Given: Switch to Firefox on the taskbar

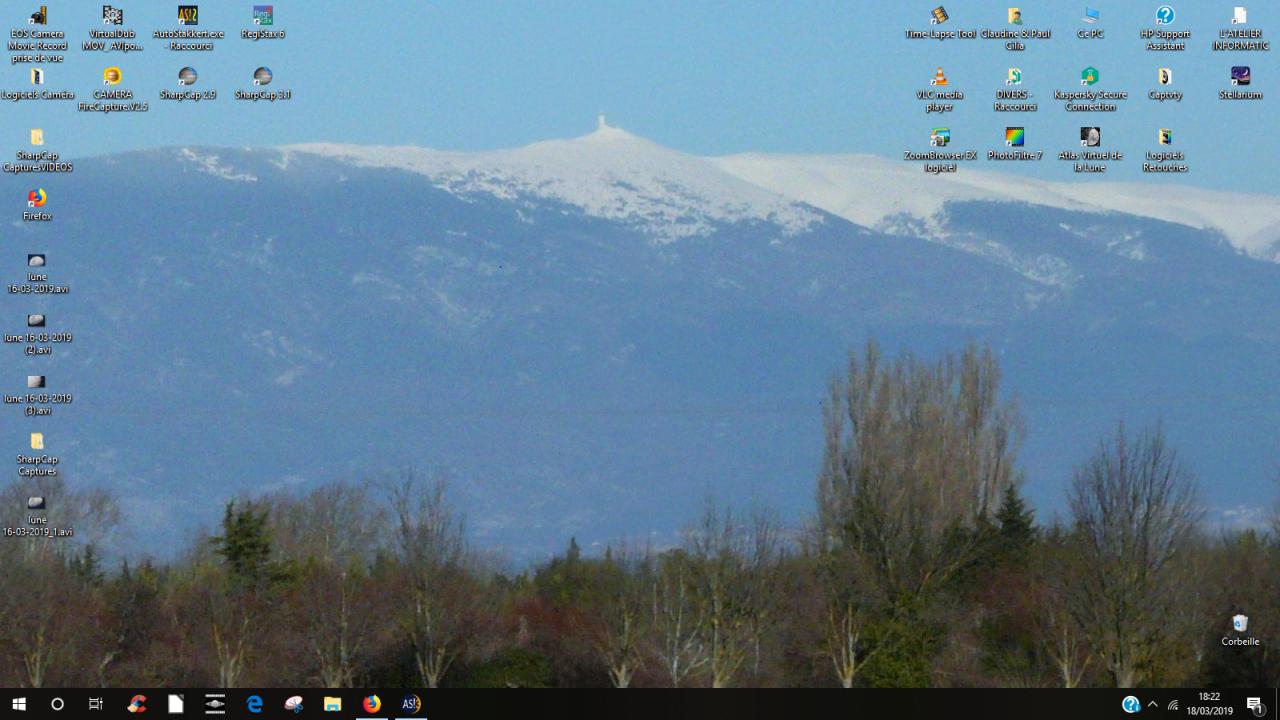Looking at the screenshot, I should coord(371,704).
